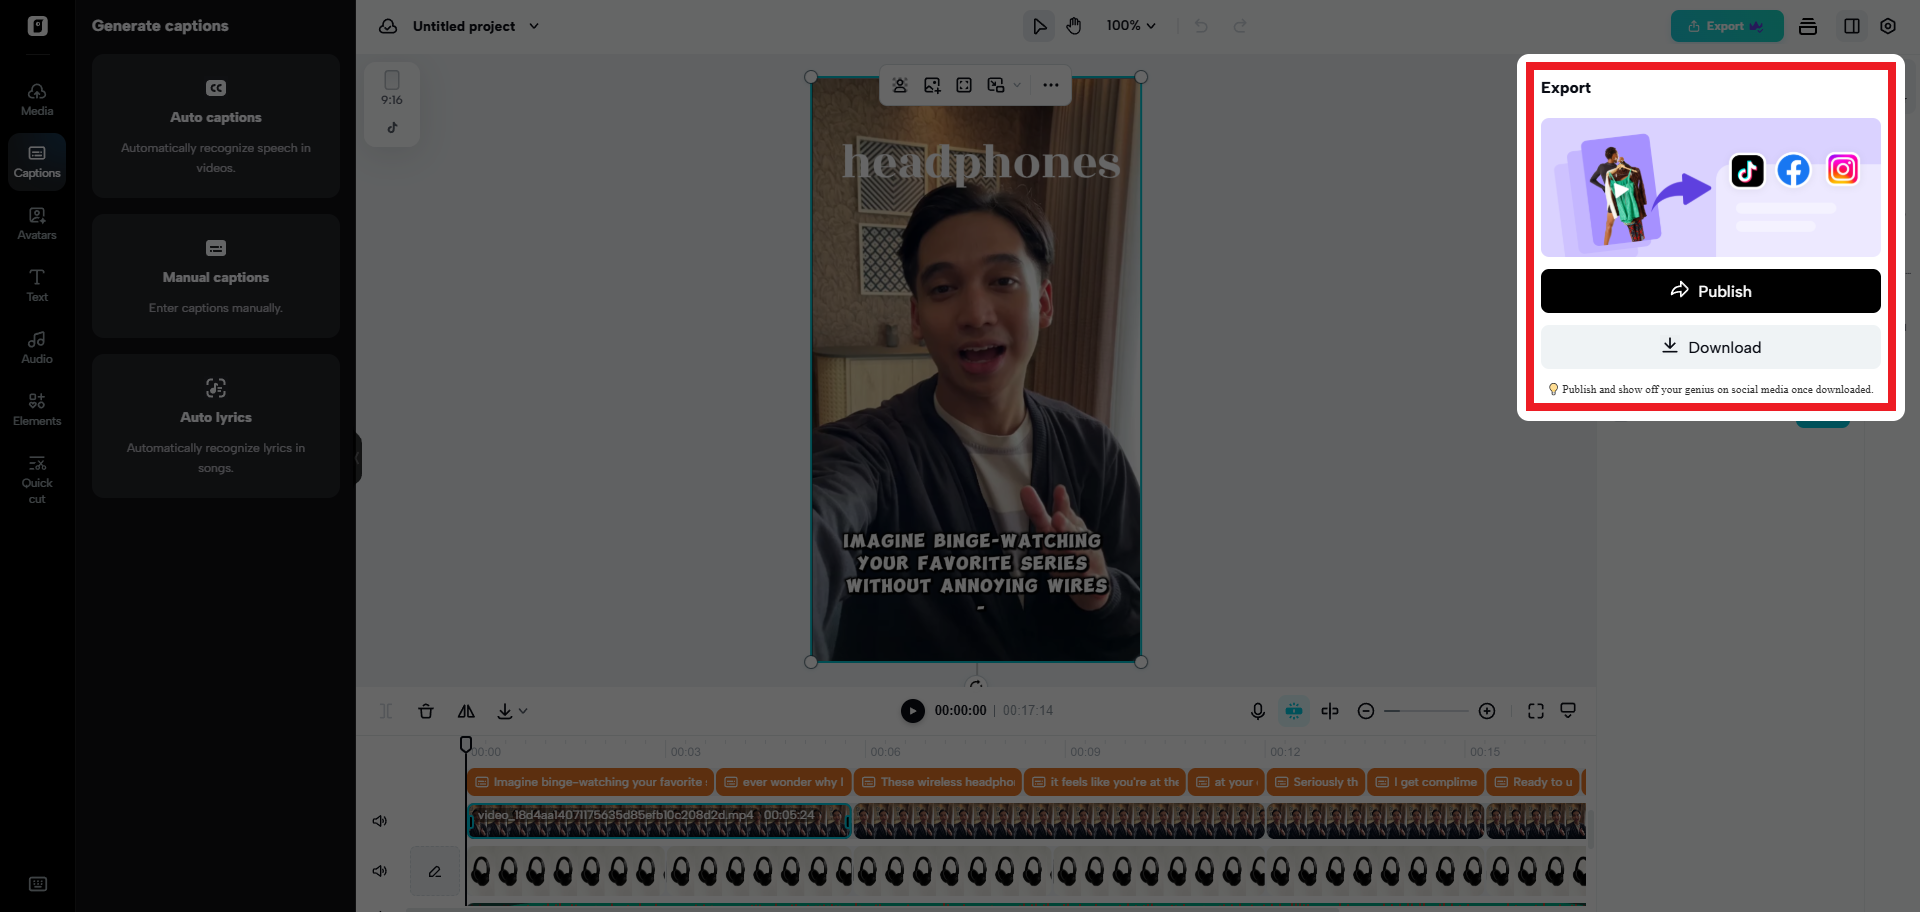Open the 100% zoom level dropdown
The height and width of the screenshot is (912, 1920).
coord(1130,26)
